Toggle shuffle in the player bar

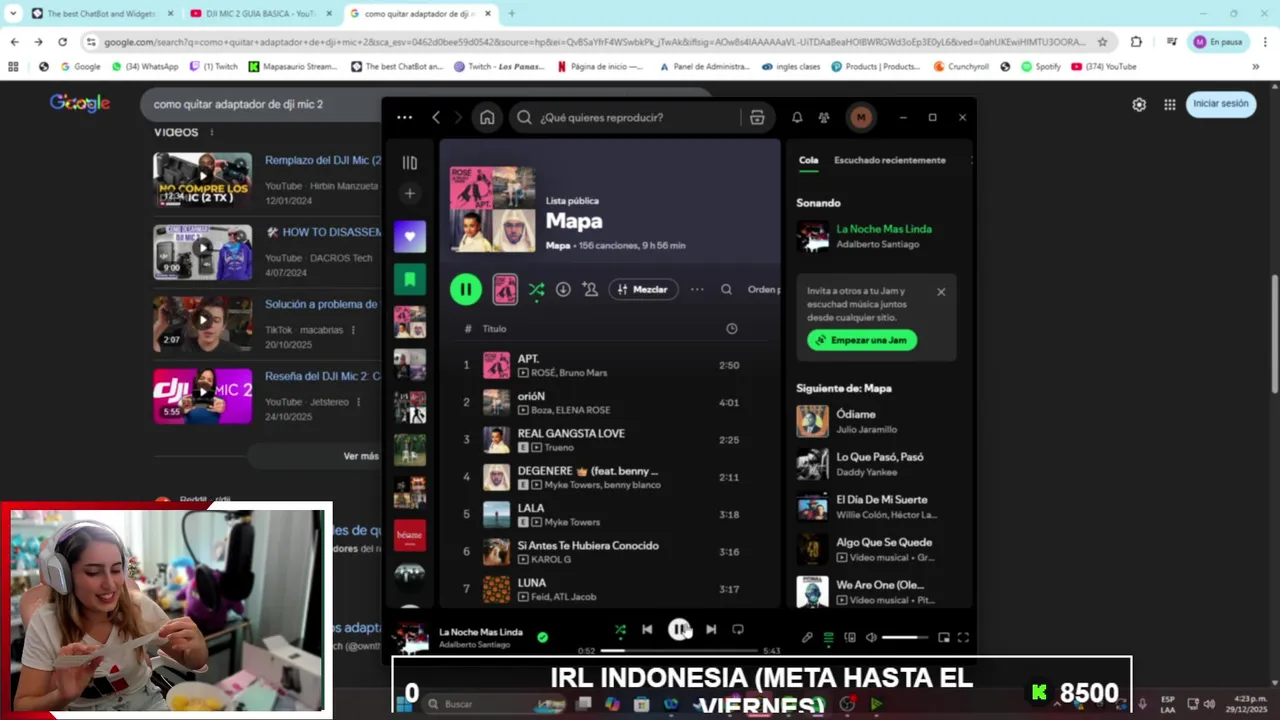point(620,629)
